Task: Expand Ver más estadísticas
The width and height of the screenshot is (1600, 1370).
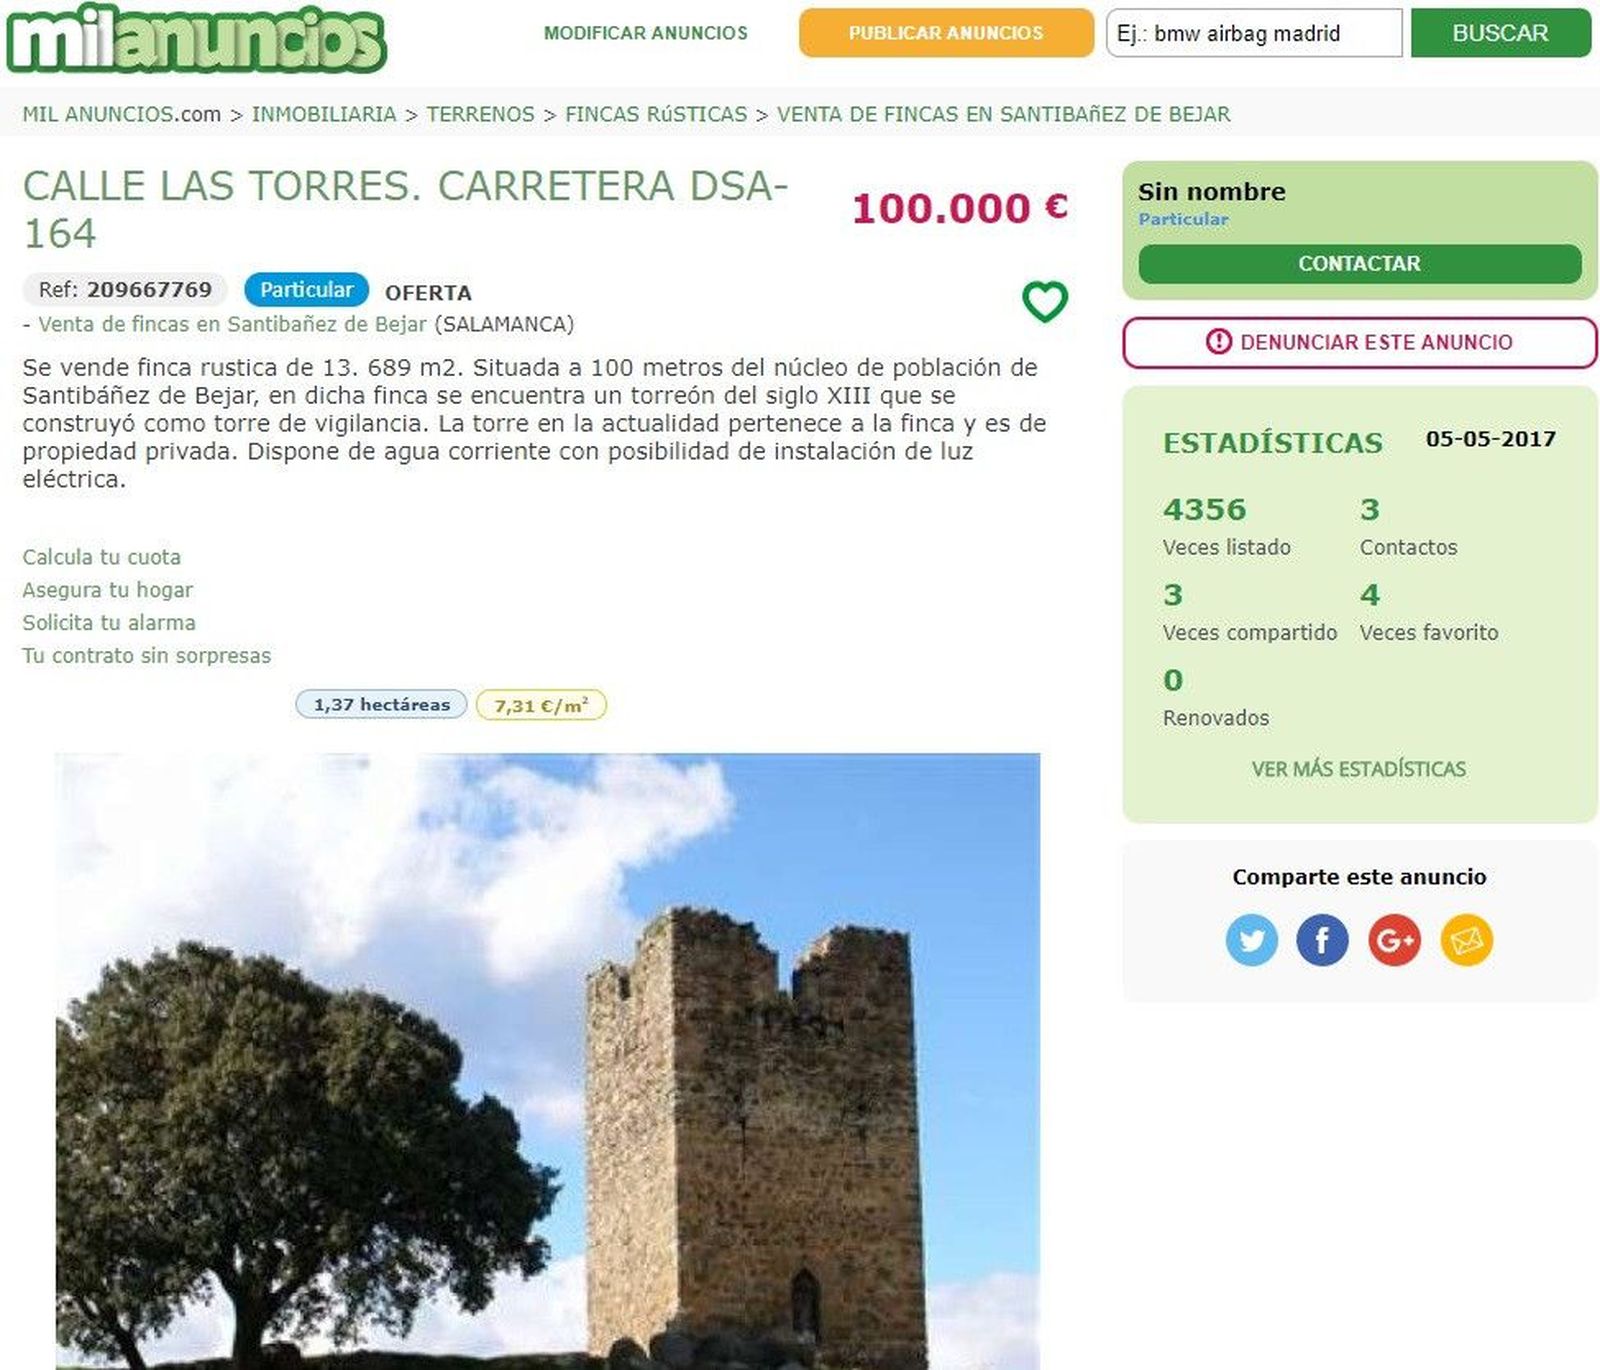Action: click(x=1359, y=769)
